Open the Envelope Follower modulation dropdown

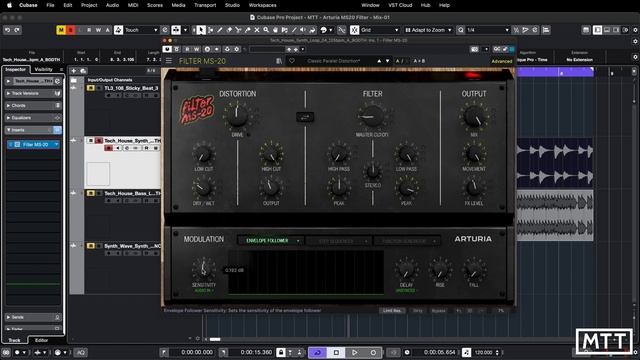270,241
